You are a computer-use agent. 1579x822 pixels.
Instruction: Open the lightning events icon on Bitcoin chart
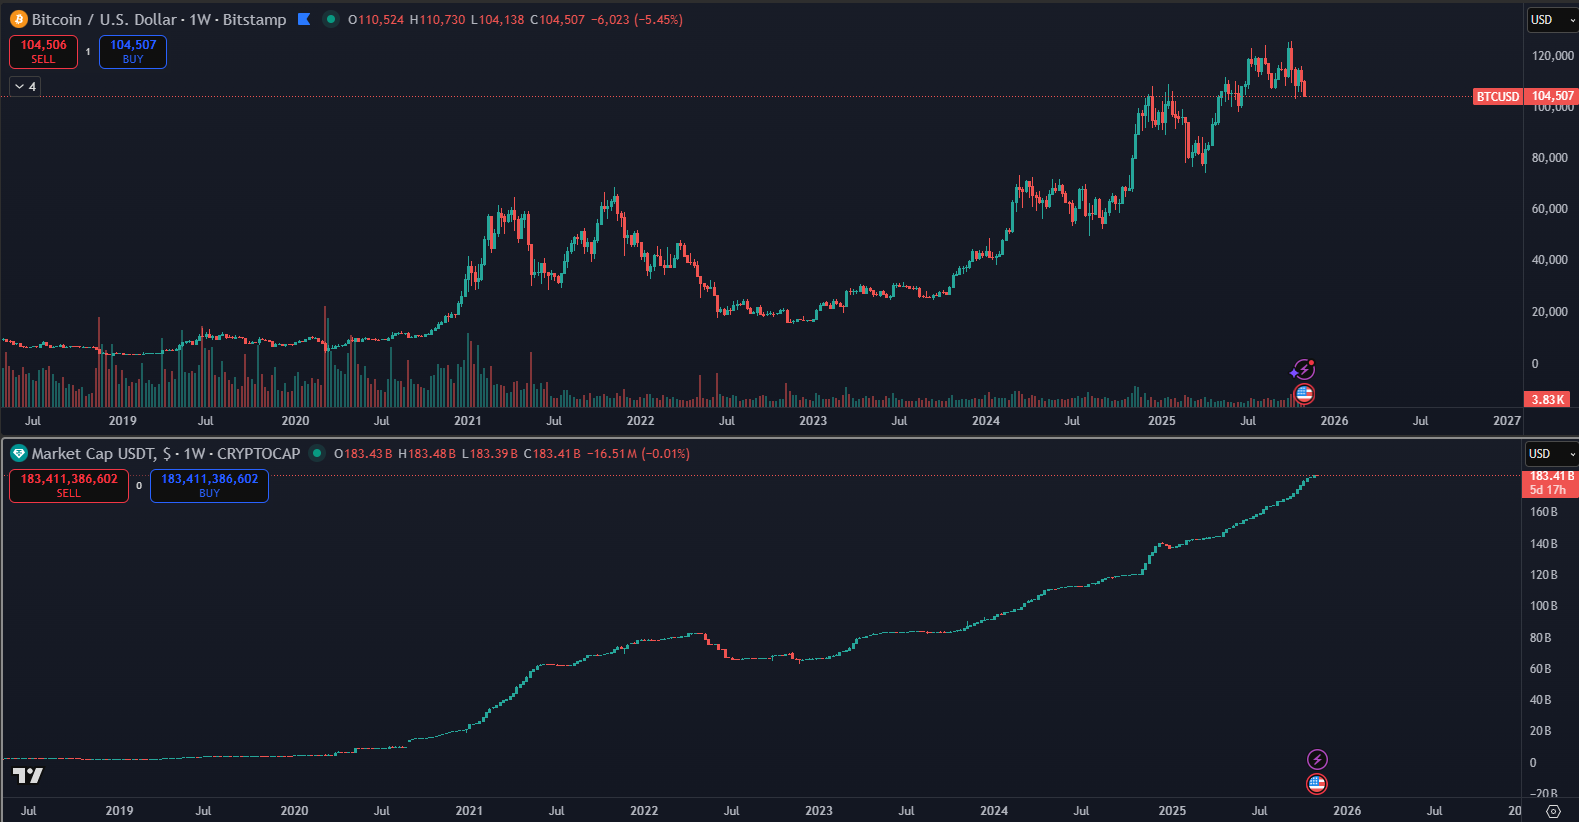point(1303,370)
